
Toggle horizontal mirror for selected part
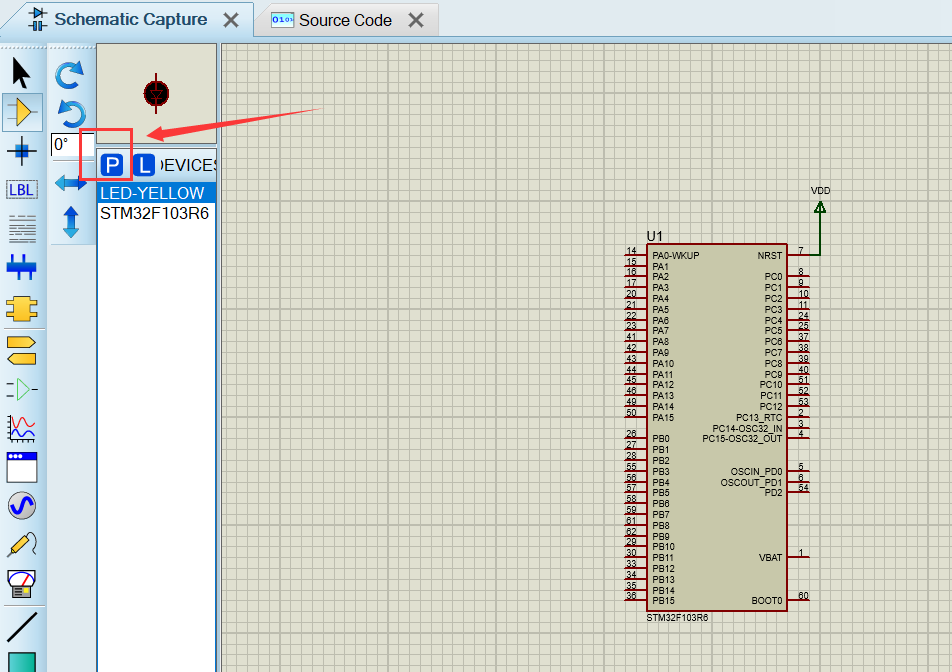(x=71, y=182)
